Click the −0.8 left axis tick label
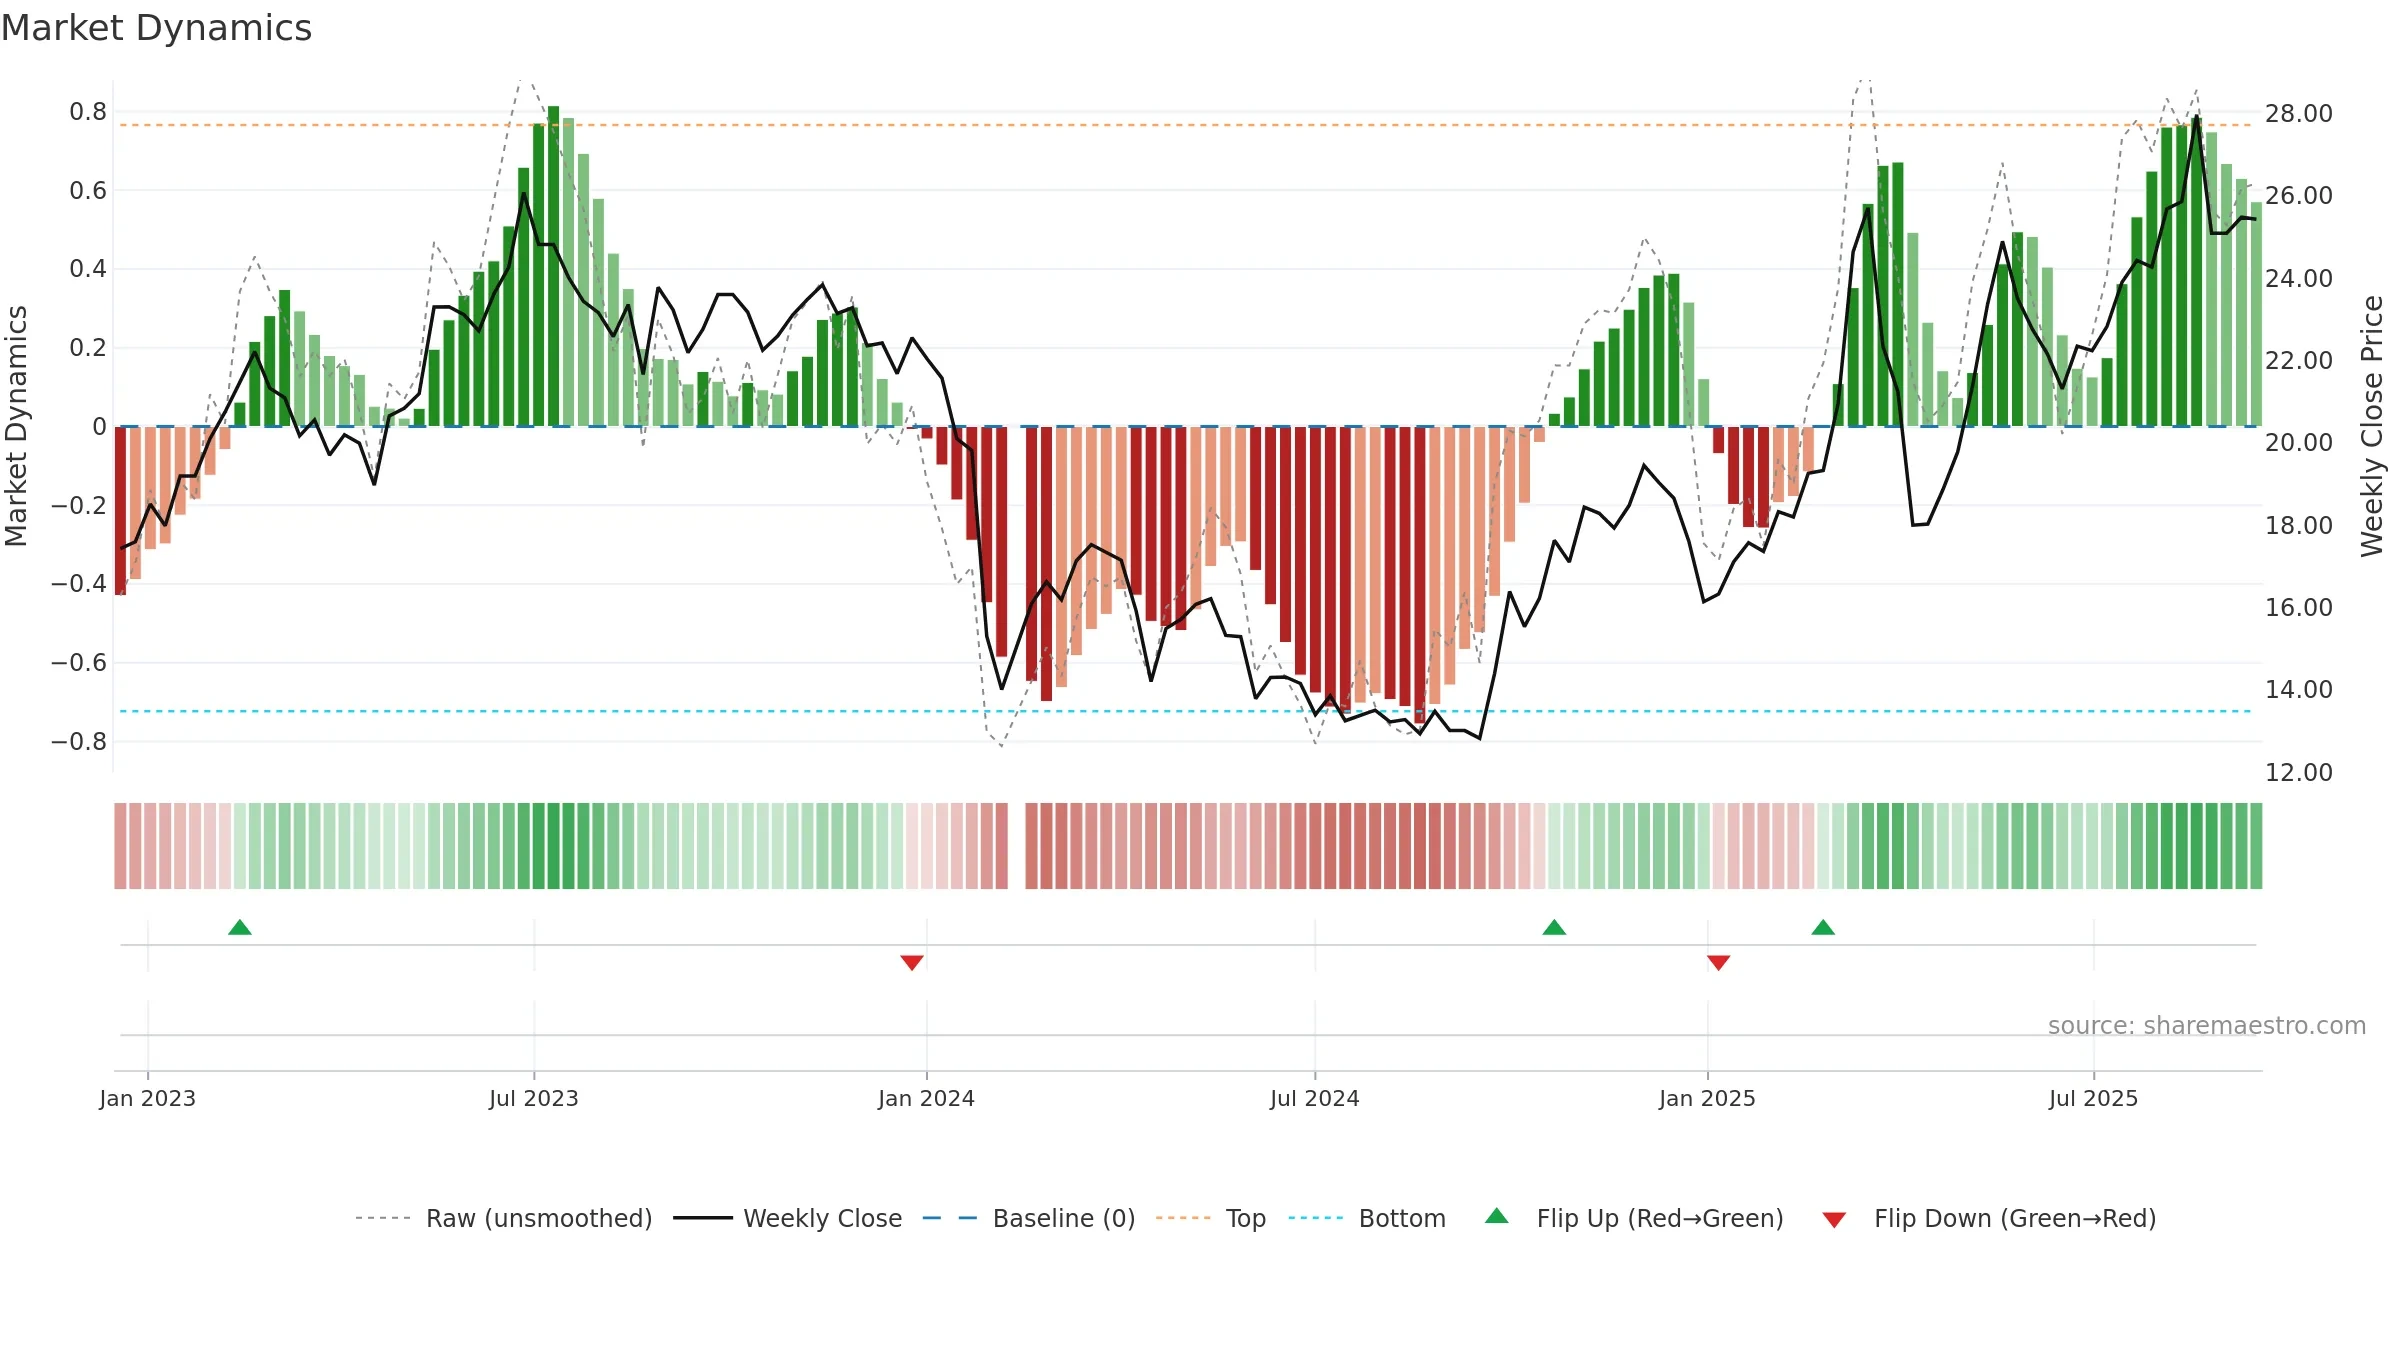Image resolution: width=2400 pixels, height=1350 pixels. tap(79, 741)
